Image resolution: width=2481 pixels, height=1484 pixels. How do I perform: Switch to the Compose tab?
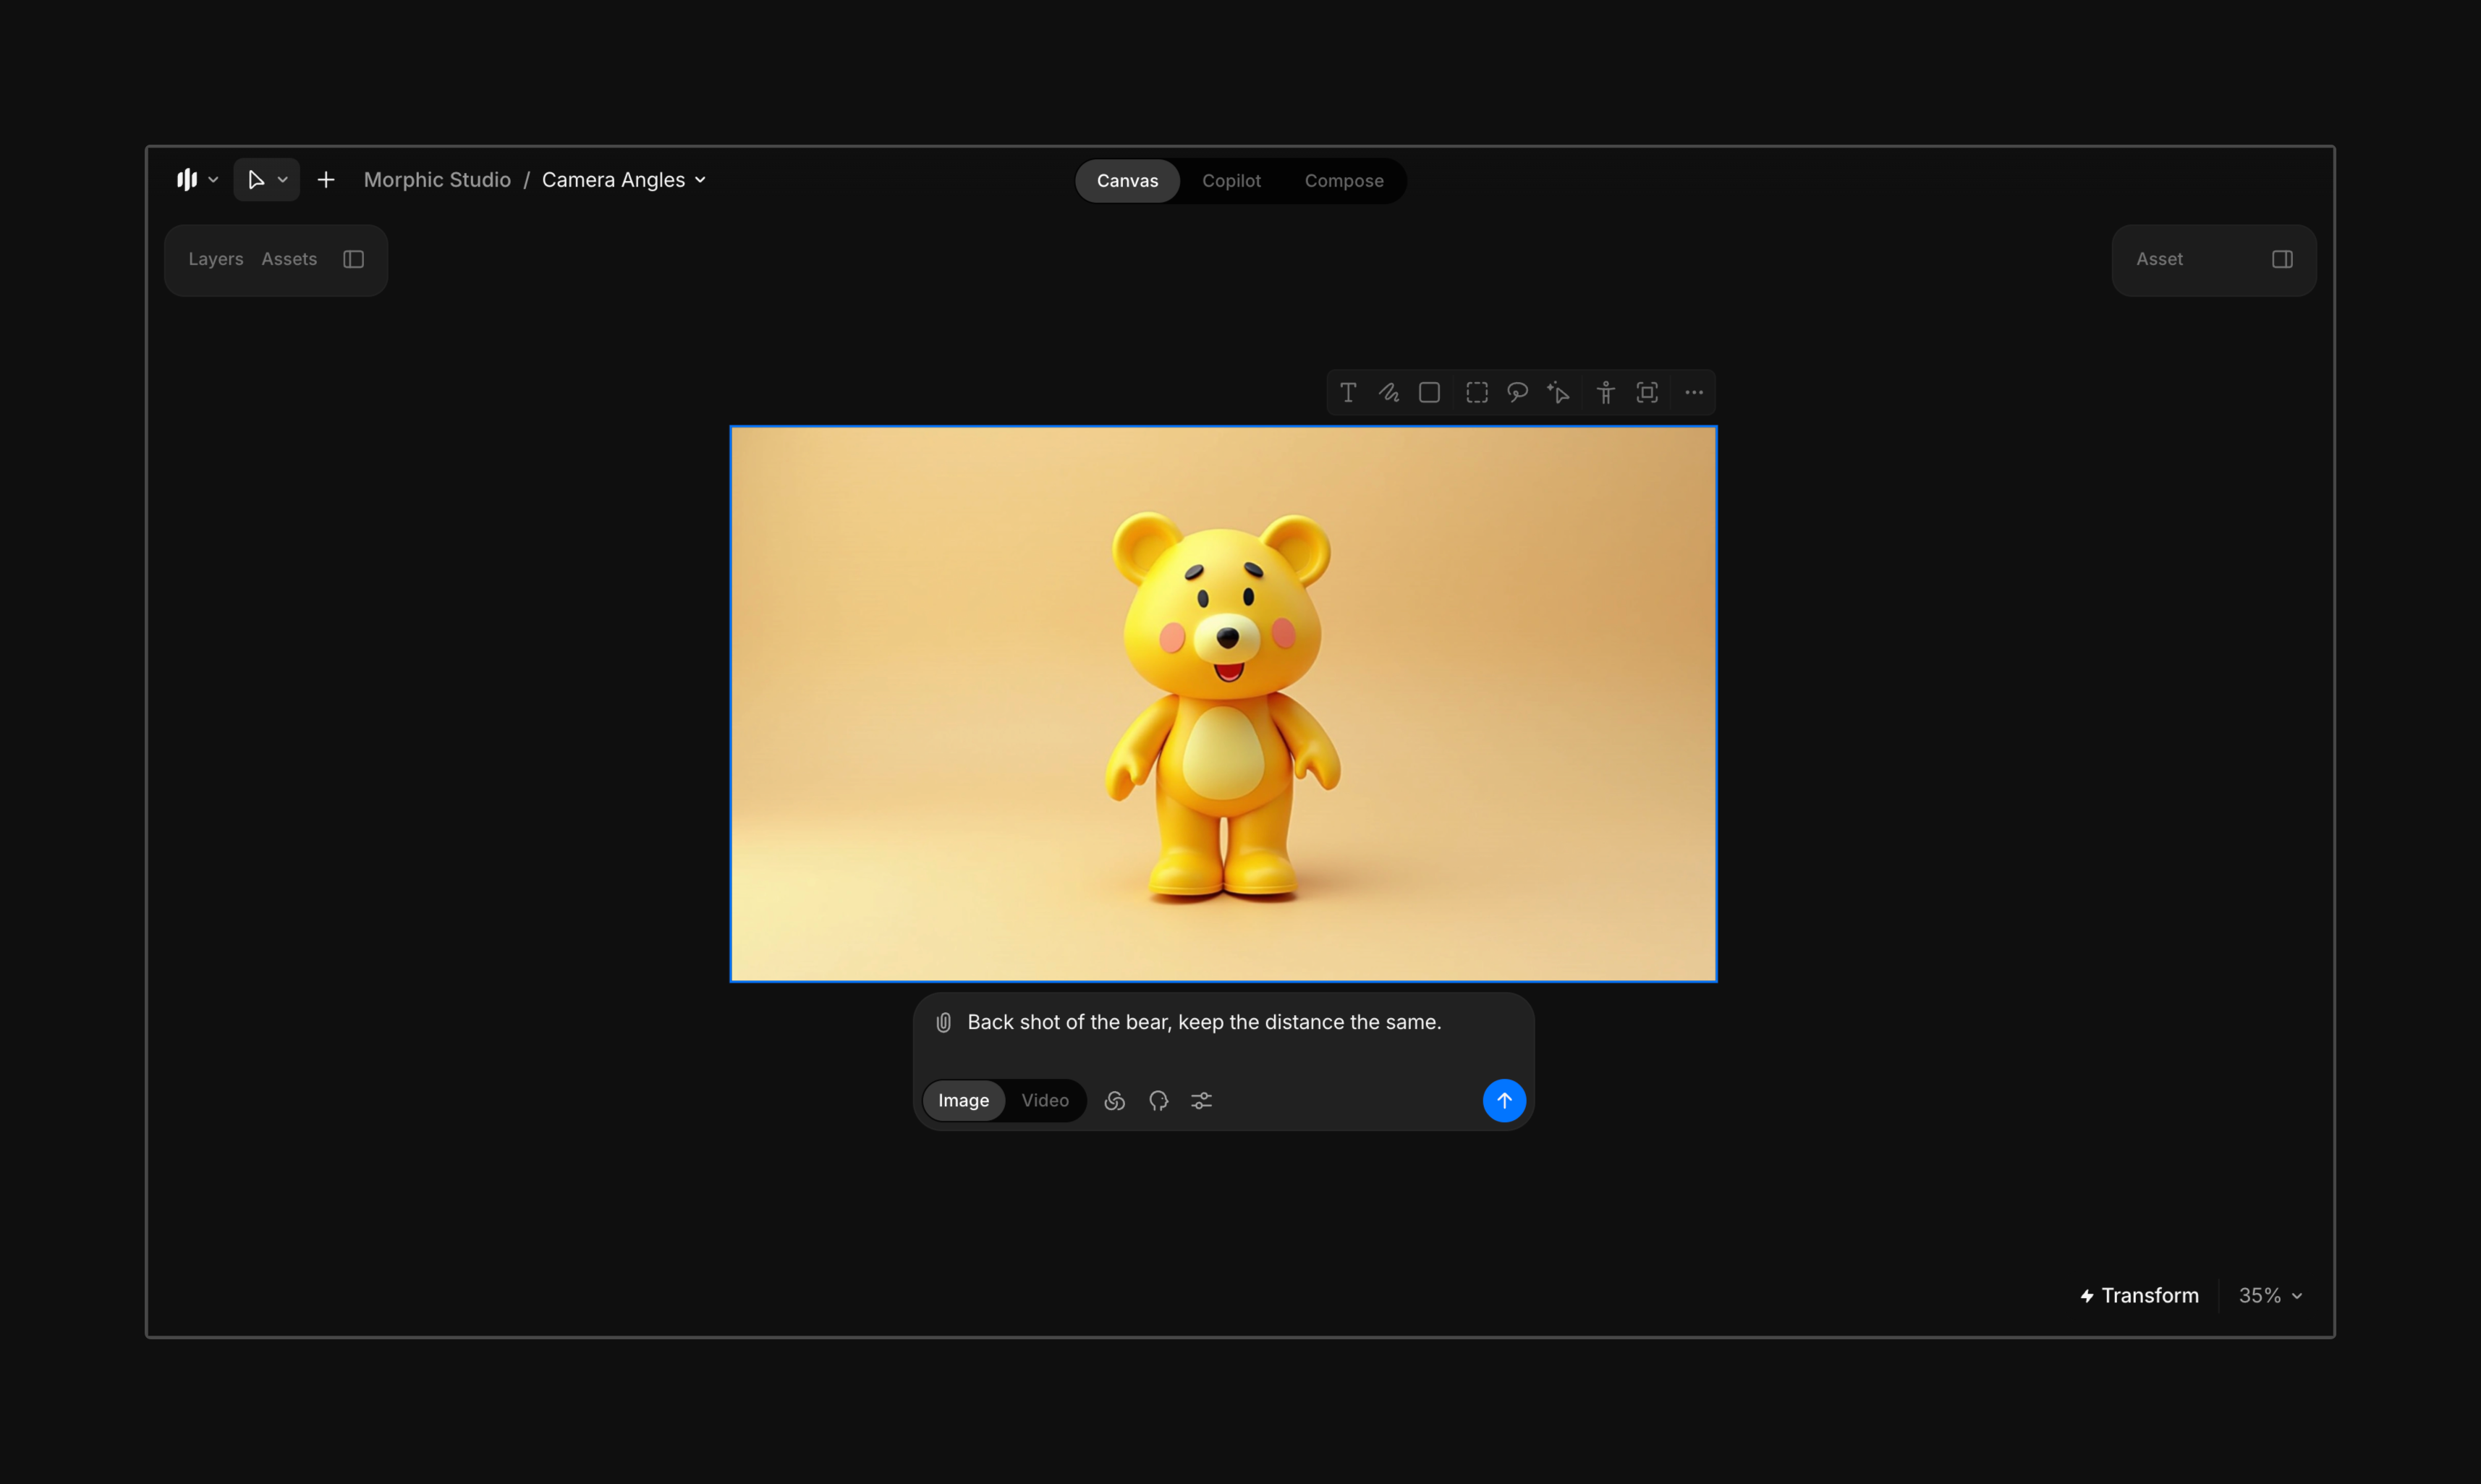(x=1343, y=181)
